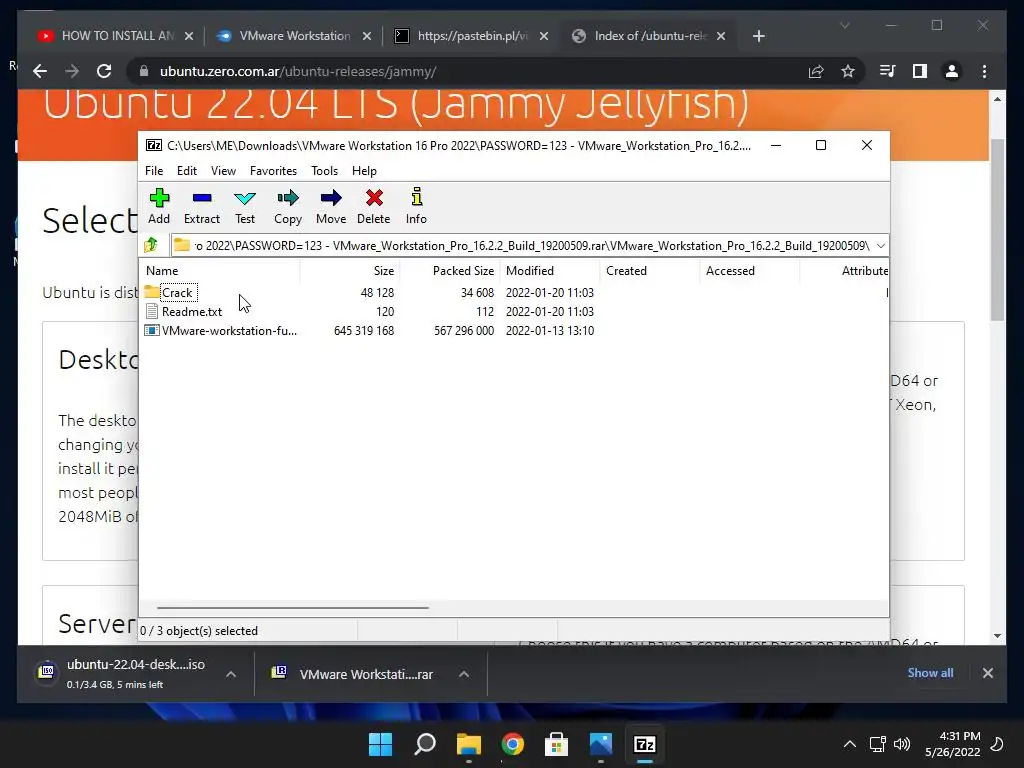Image resolution: width=1024 pixels, height=768 pixels.
Task: Open the Windows Start menu
Action: [381, 744]
